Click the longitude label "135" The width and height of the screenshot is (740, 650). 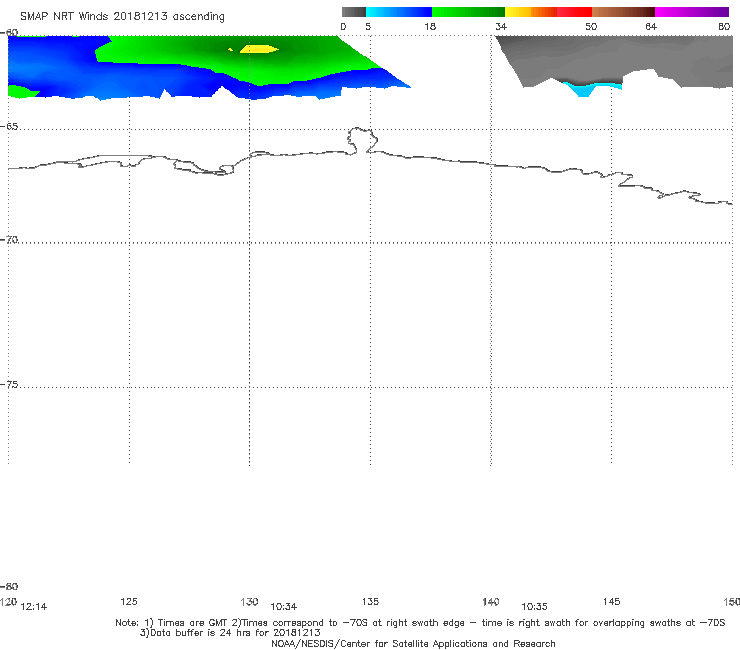[370, 601]
